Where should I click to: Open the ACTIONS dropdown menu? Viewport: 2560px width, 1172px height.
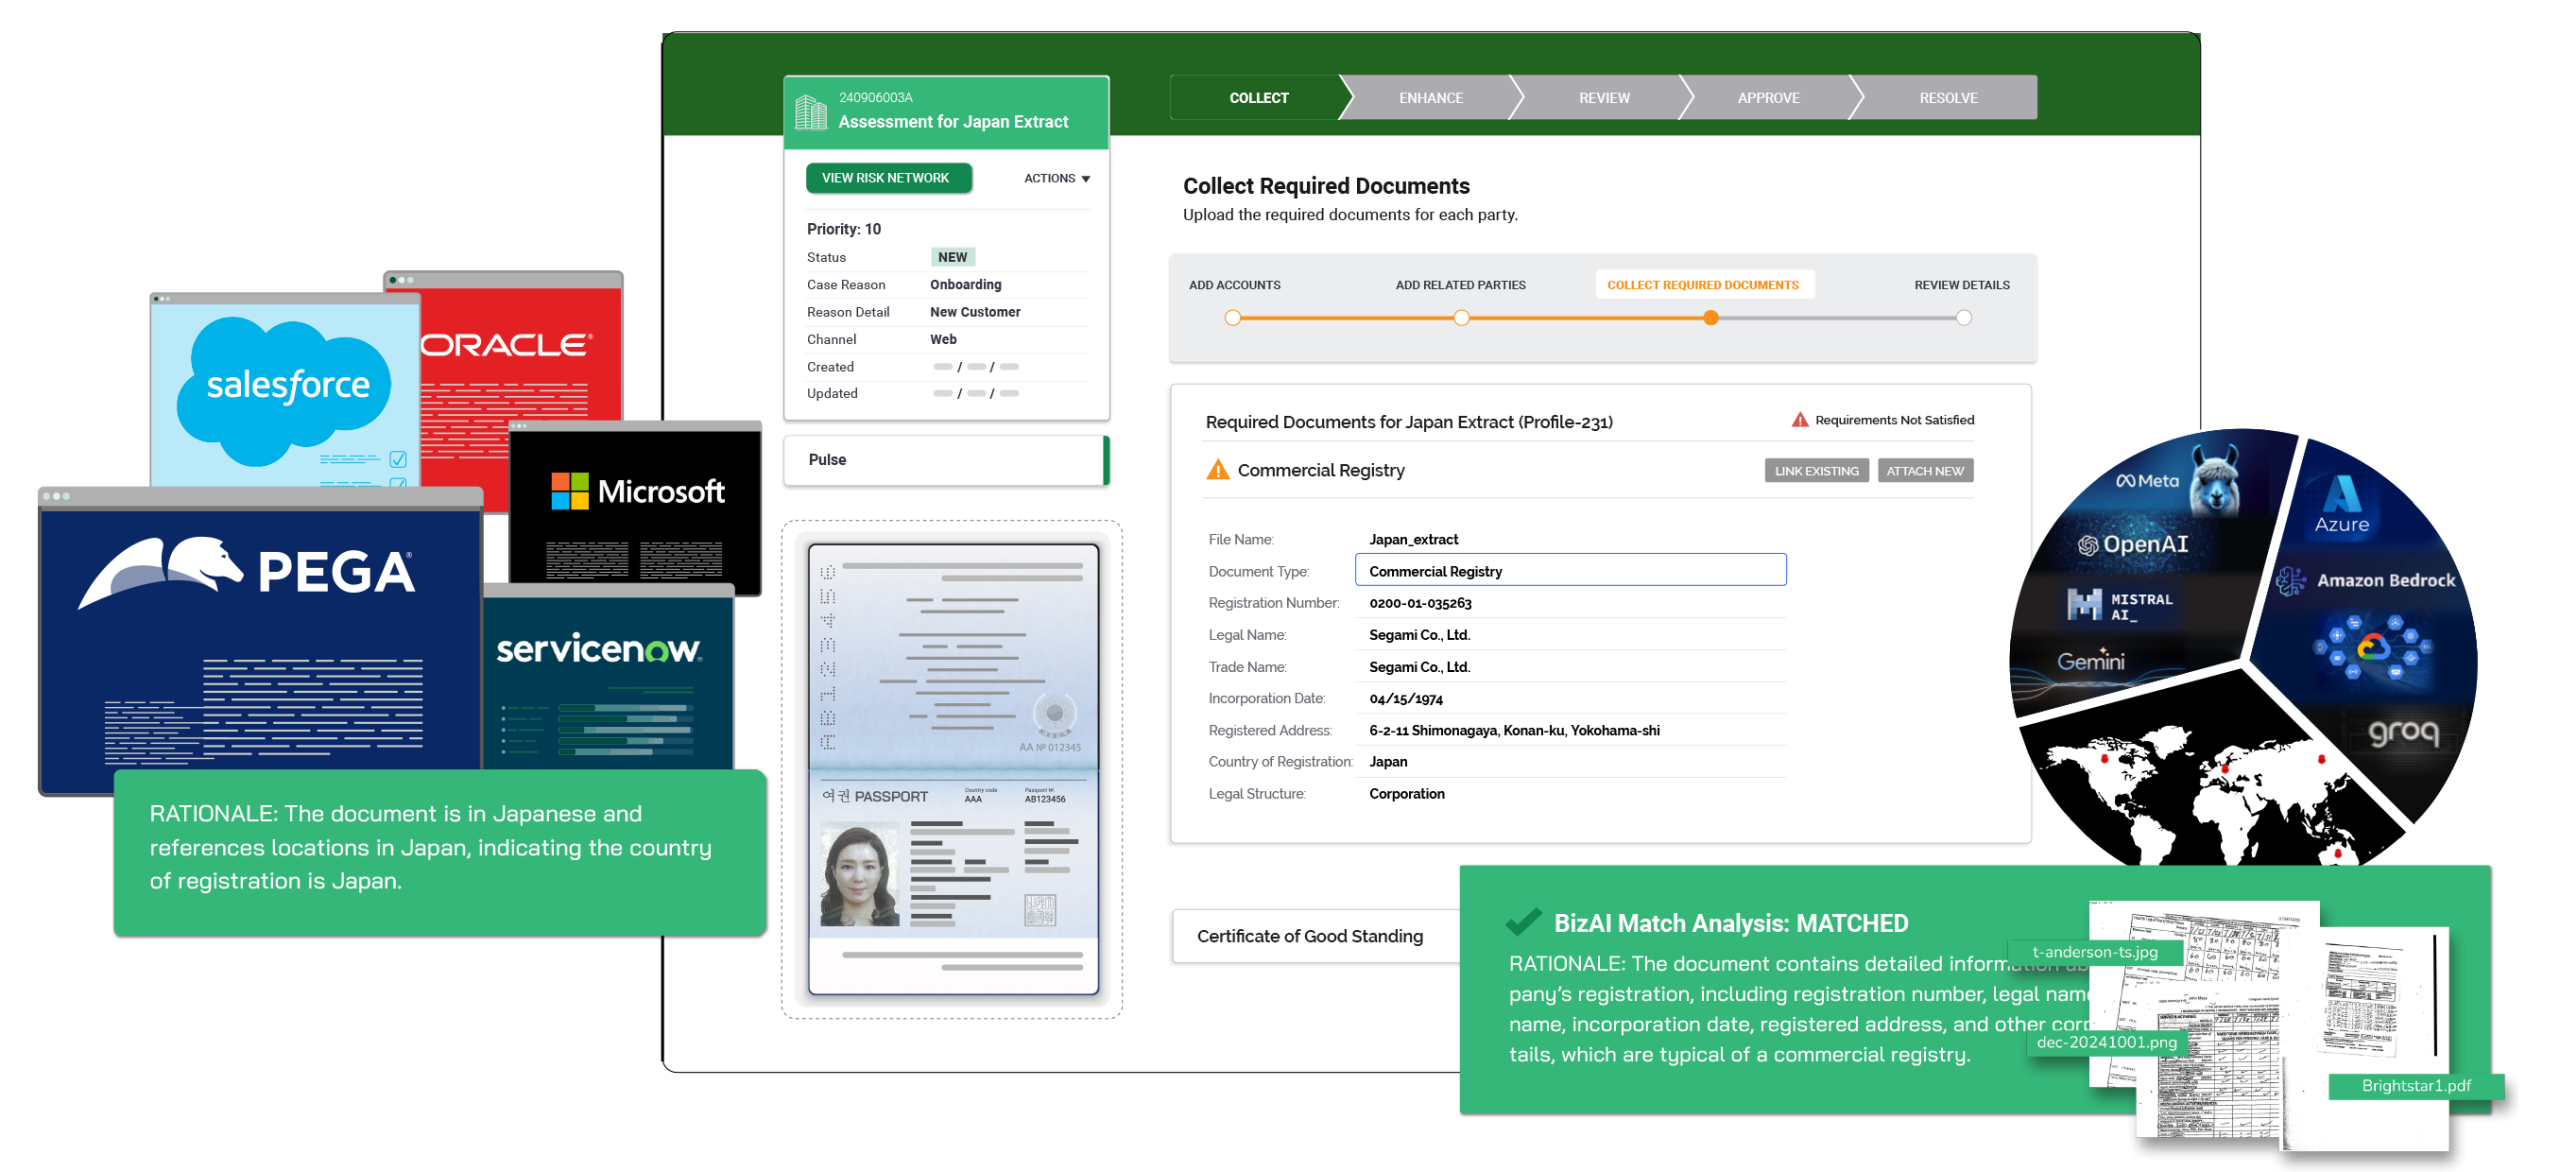1056,178
